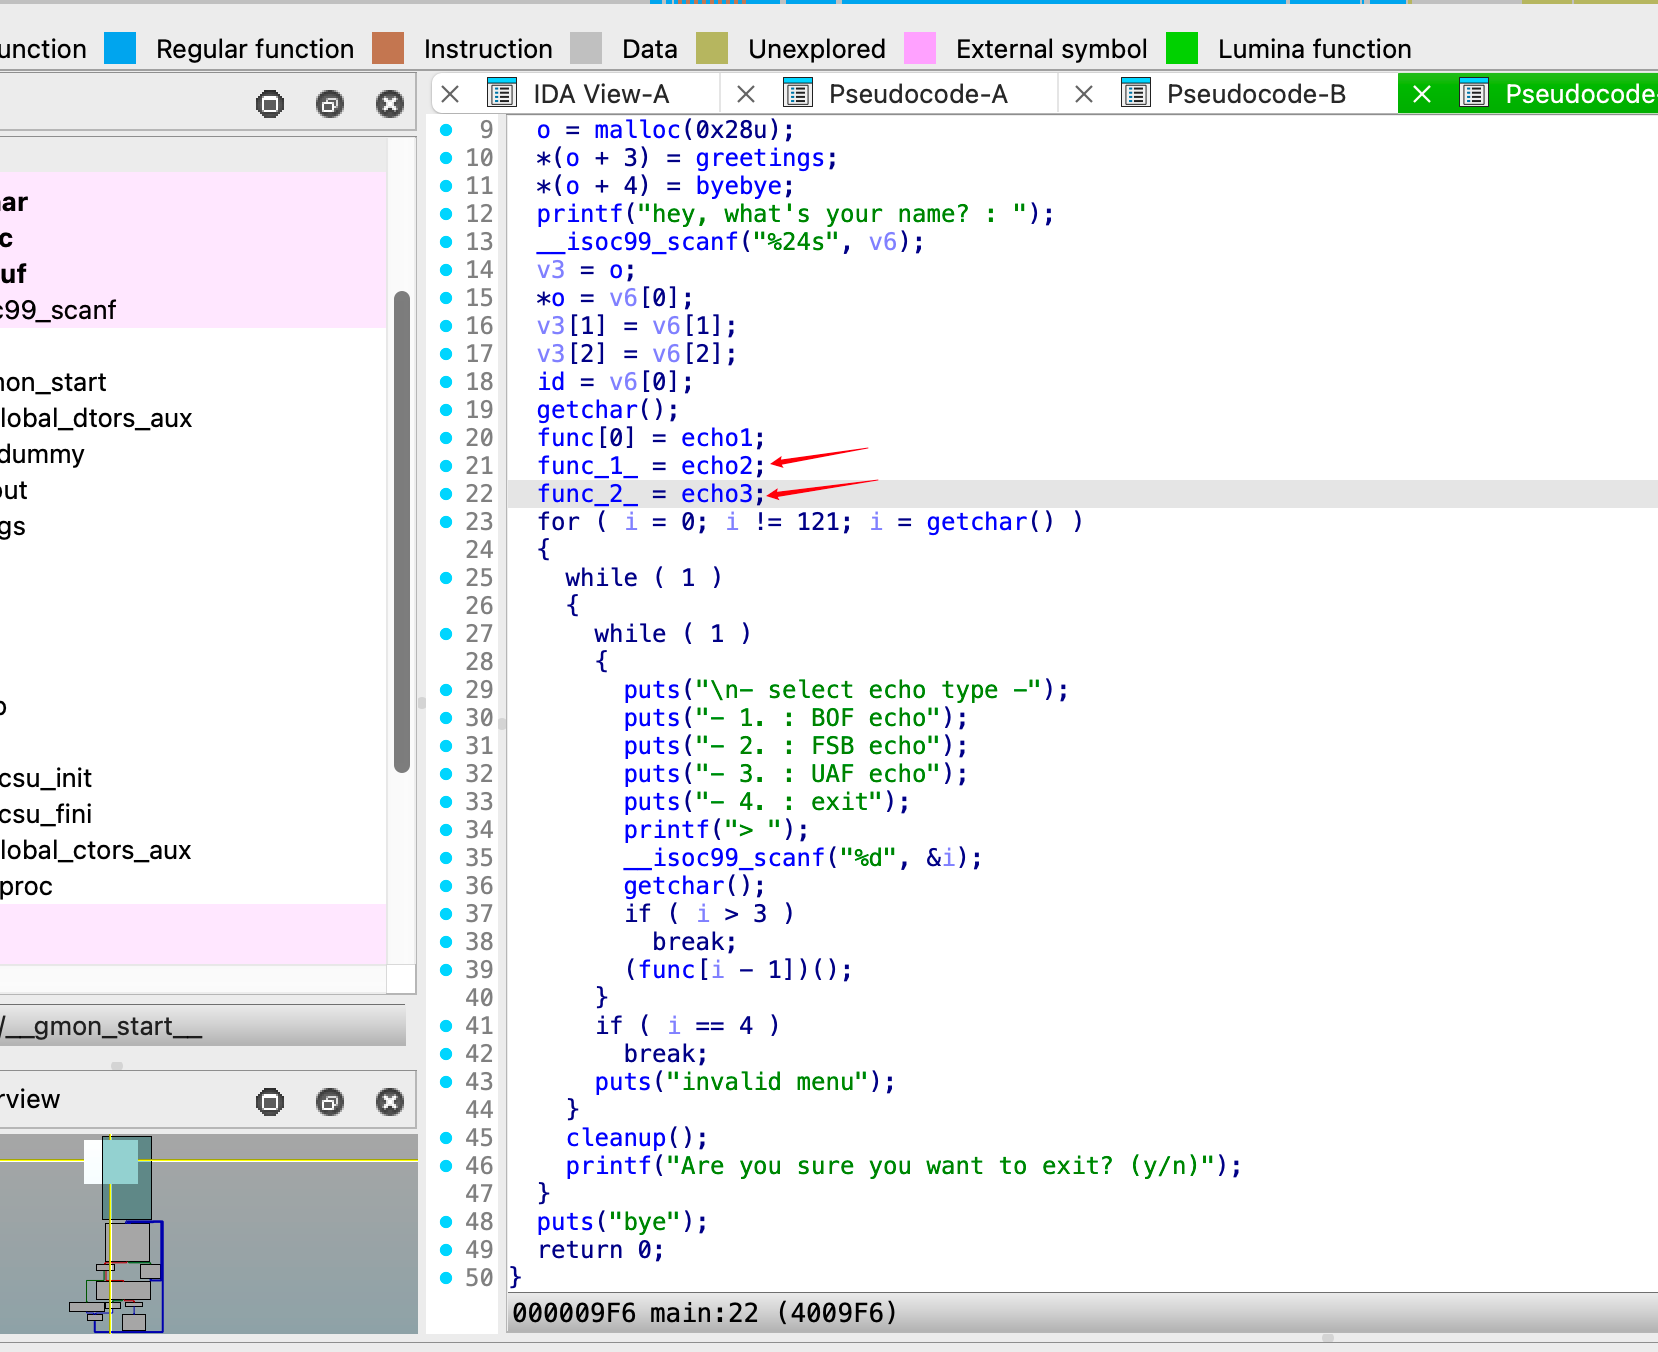Close the Pseudocode-A tab
This screenshot has width=1658, height=1352.
click(x=746, y=94)
